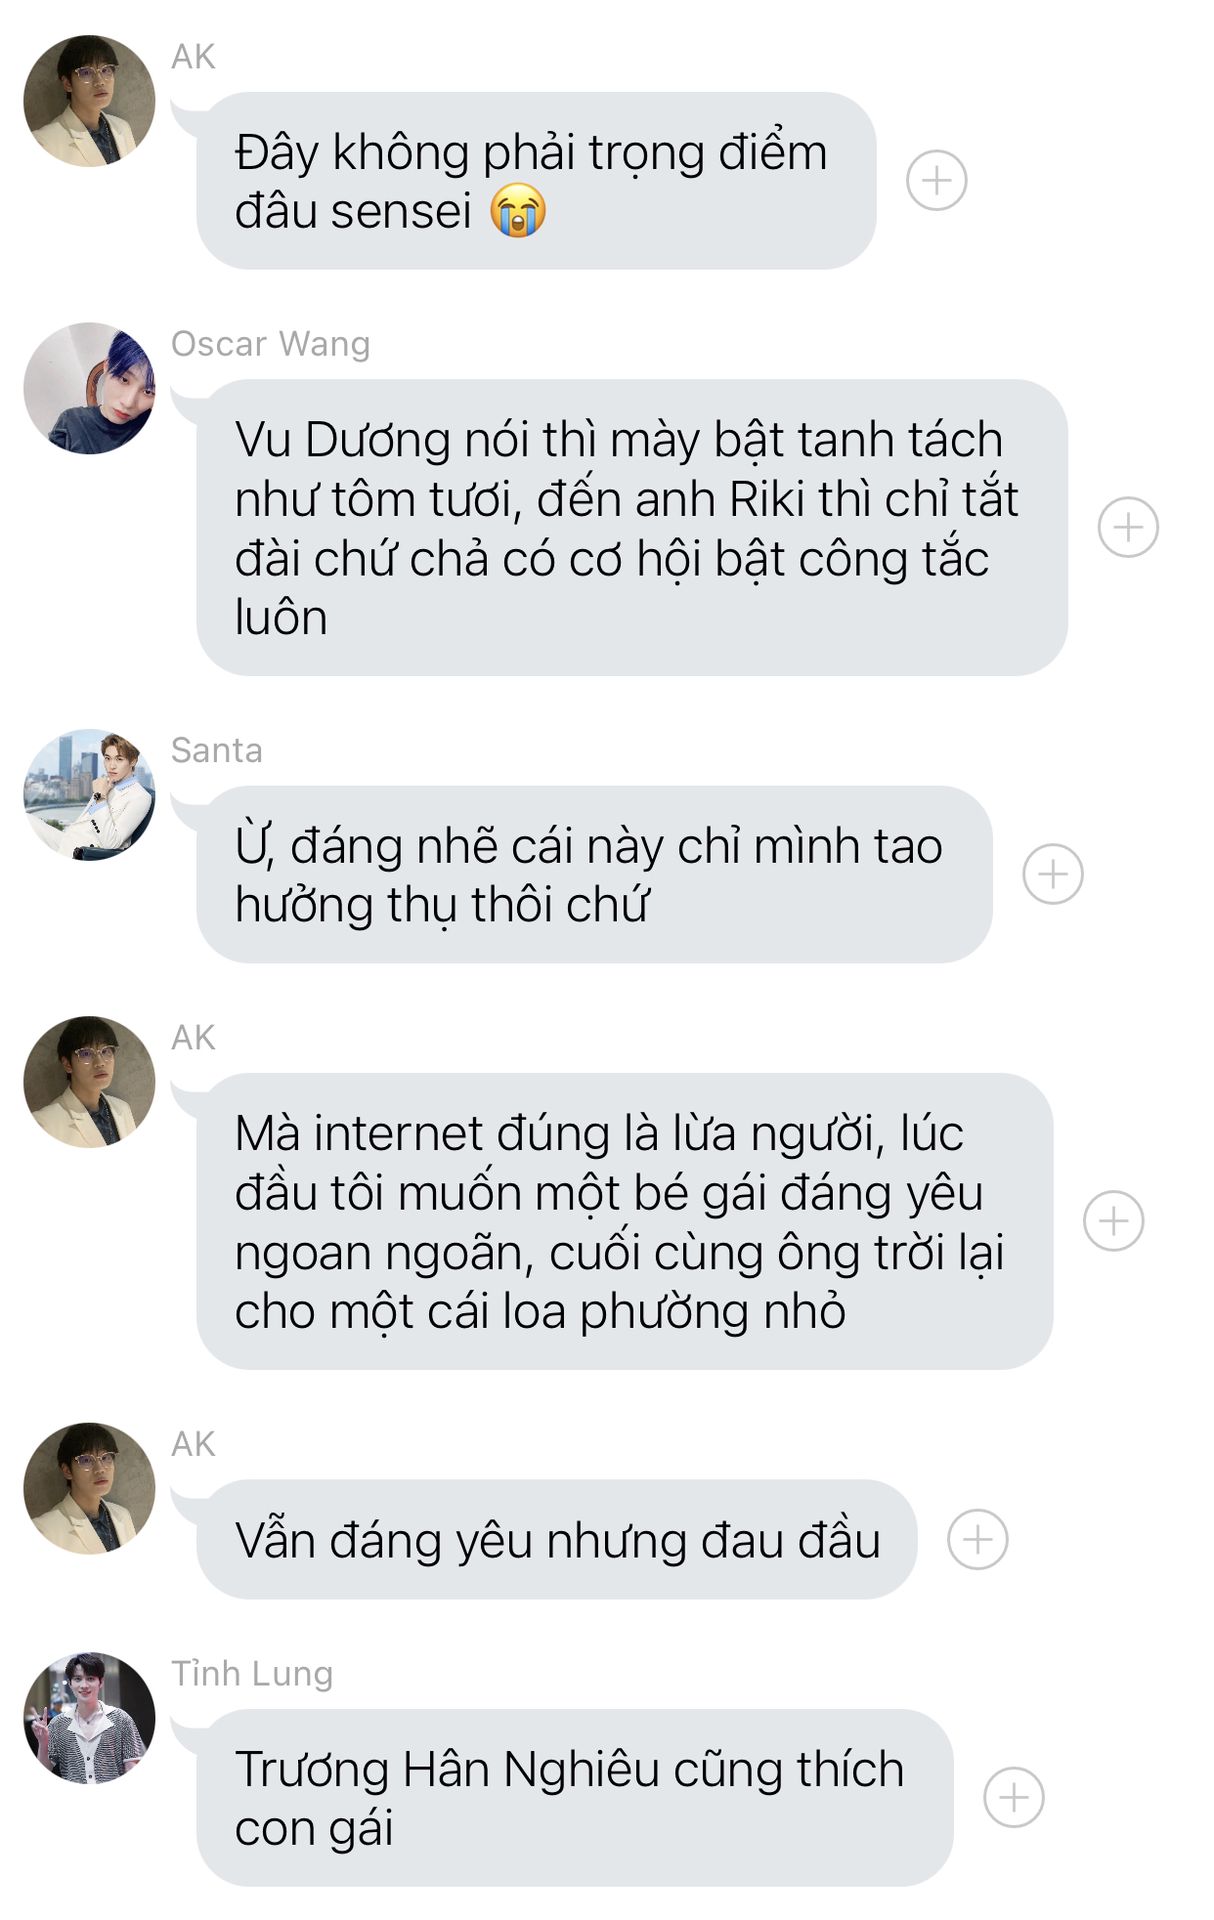Tap plus icon next to Oscar Wang's message

click(x=1128, y=527)
